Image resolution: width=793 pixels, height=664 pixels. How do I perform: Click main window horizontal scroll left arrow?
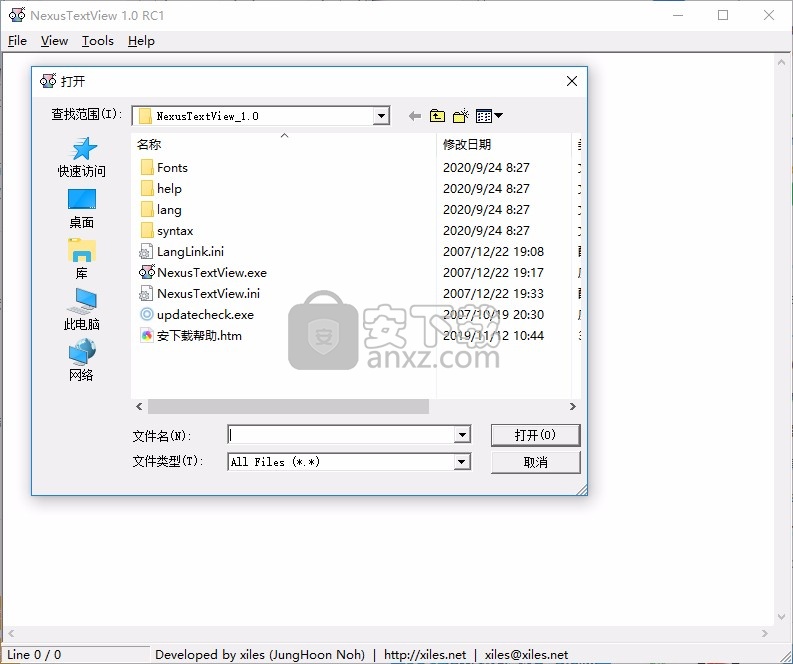pos(11,634)
